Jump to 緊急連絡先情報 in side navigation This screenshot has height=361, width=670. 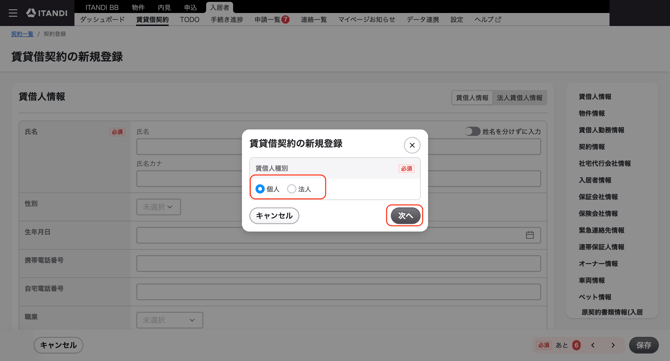[602, 230]
